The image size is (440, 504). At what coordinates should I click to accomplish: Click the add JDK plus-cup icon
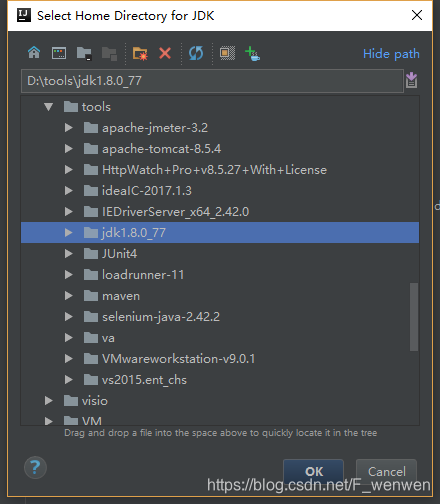pos(252,53)
